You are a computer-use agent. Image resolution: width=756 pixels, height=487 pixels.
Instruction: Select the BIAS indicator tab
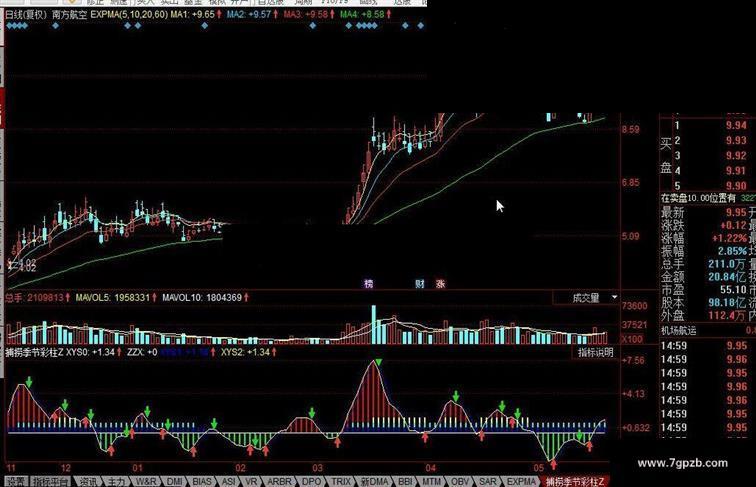point(202,481)
